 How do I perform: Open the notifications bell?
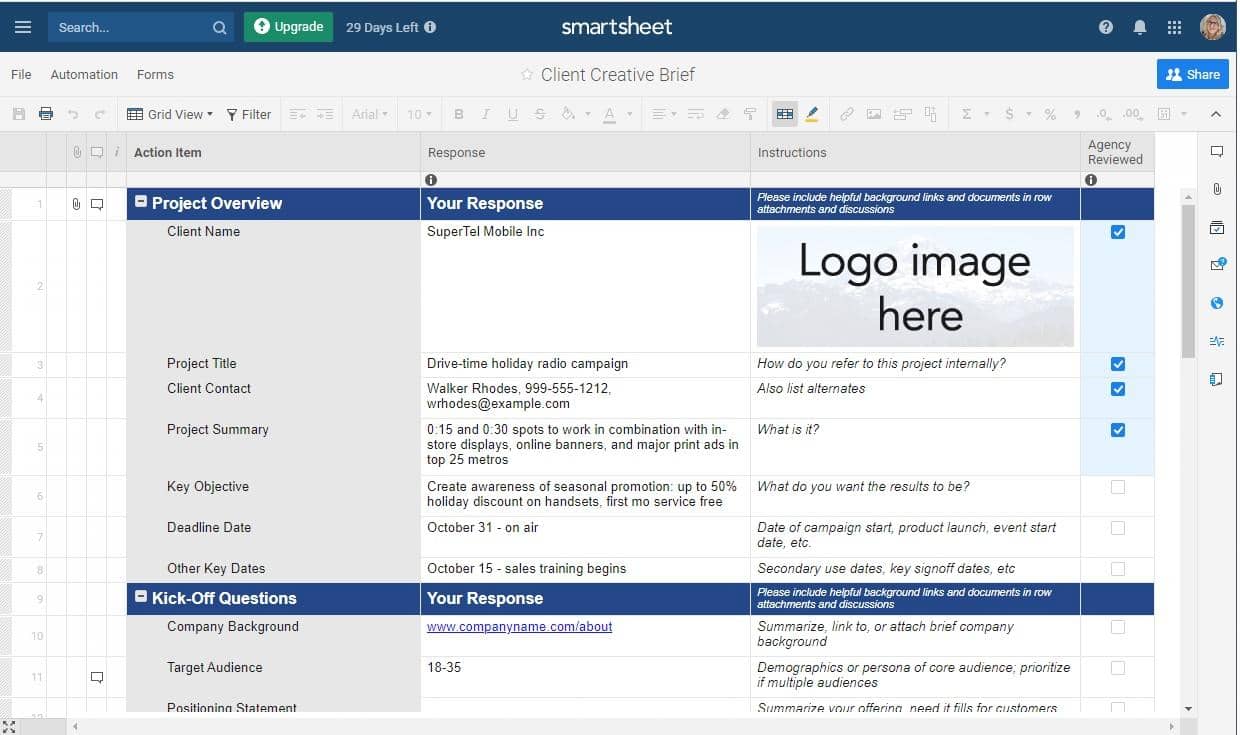[x=1140, y=27]
